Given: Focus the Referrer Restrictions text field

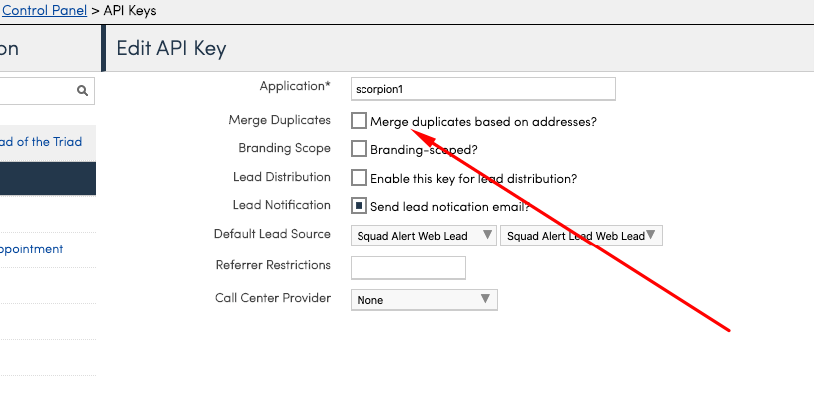Looking at the screenshot, I should [408, 267].
